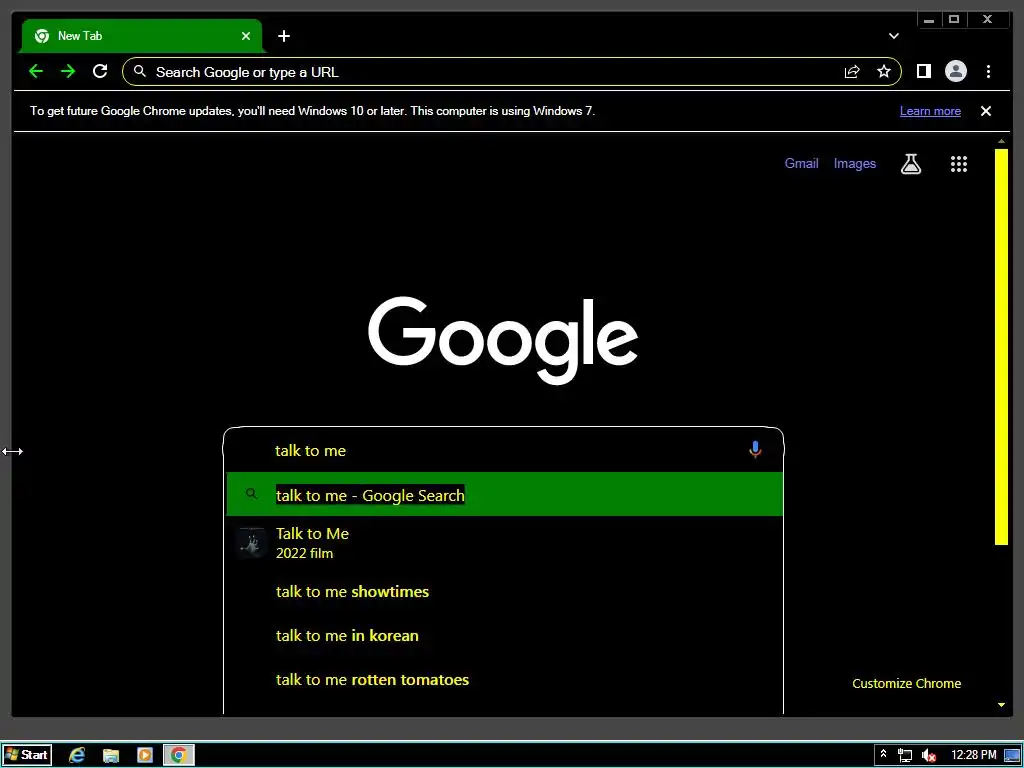
Task: Toggle the Chrome side panel
Action: point(923,71)
